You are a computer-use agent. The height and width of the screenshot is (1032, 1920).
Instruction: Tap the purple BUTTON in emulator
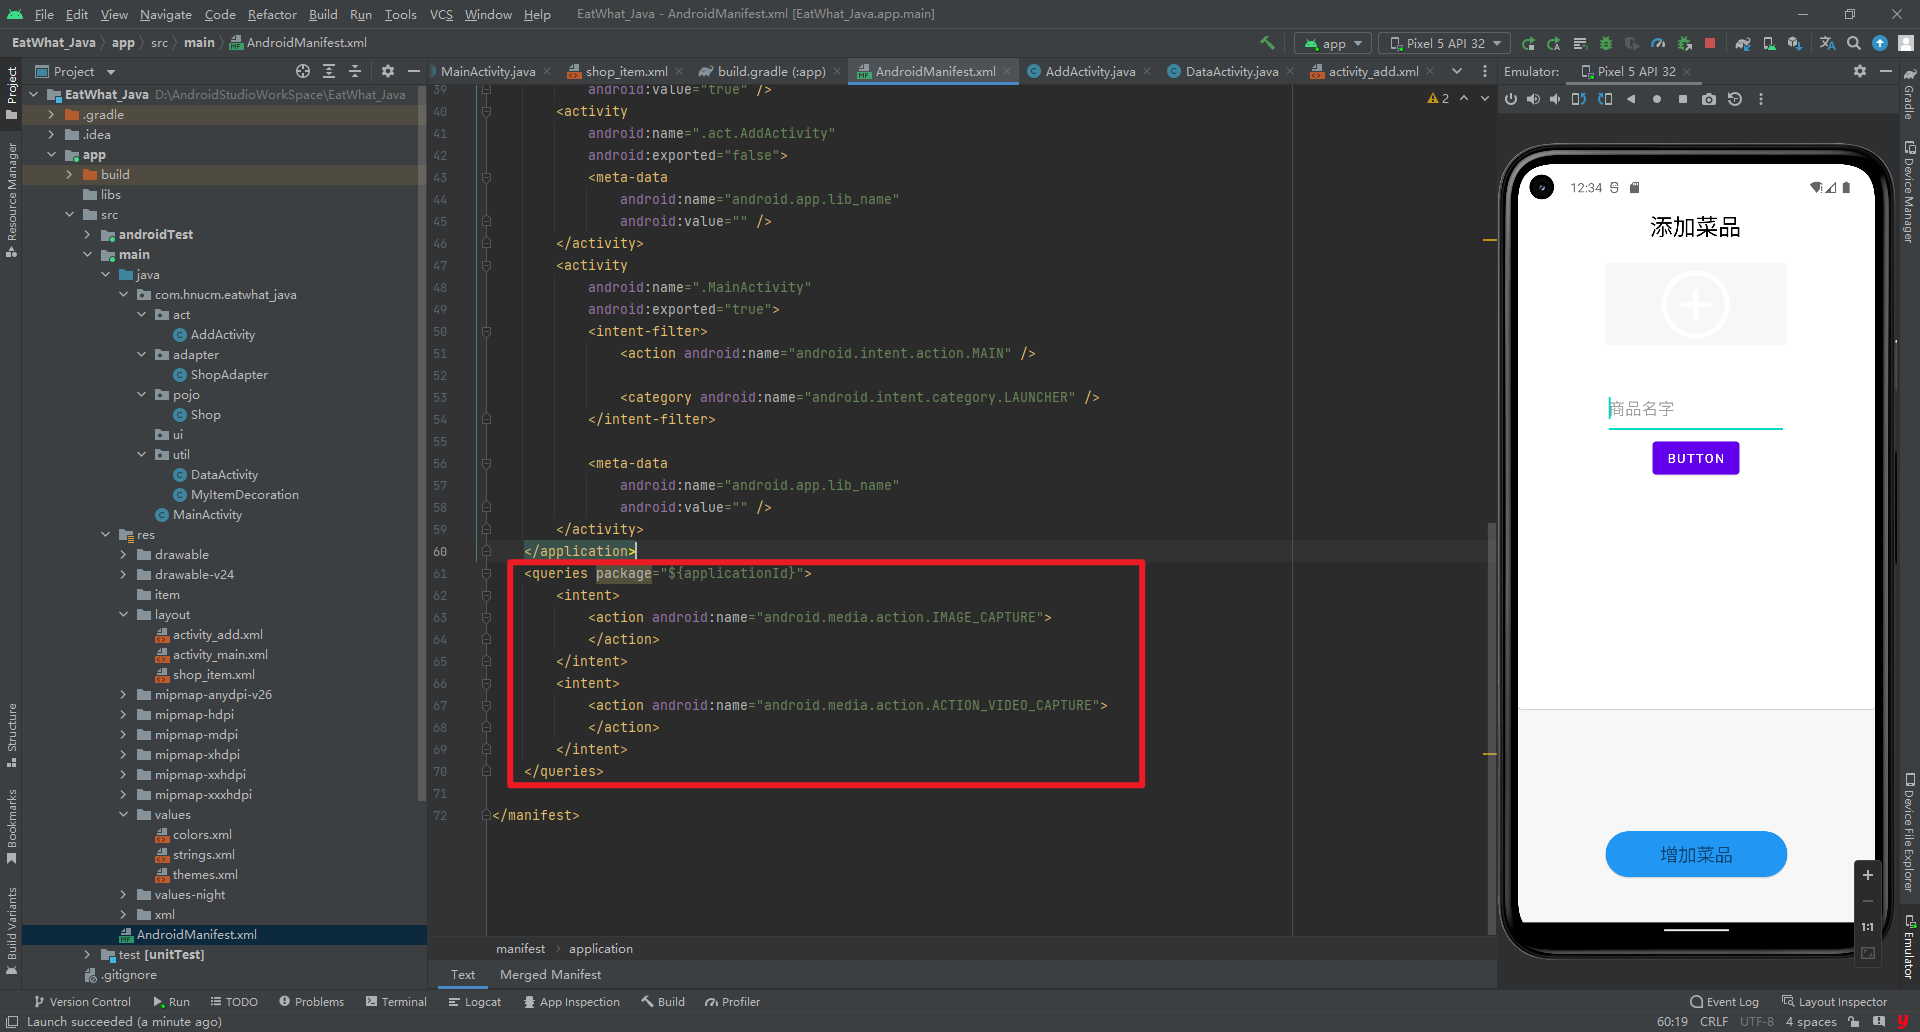point(1695,458)
